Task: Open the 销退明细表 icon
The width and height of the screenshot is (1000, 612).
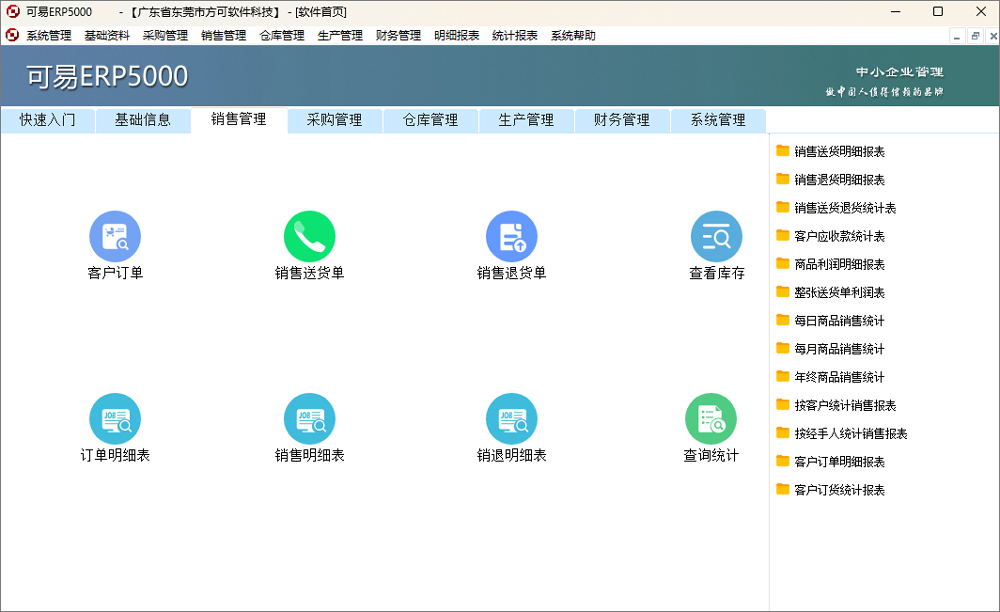Action: pyautogui.click(x=511, y=419)
